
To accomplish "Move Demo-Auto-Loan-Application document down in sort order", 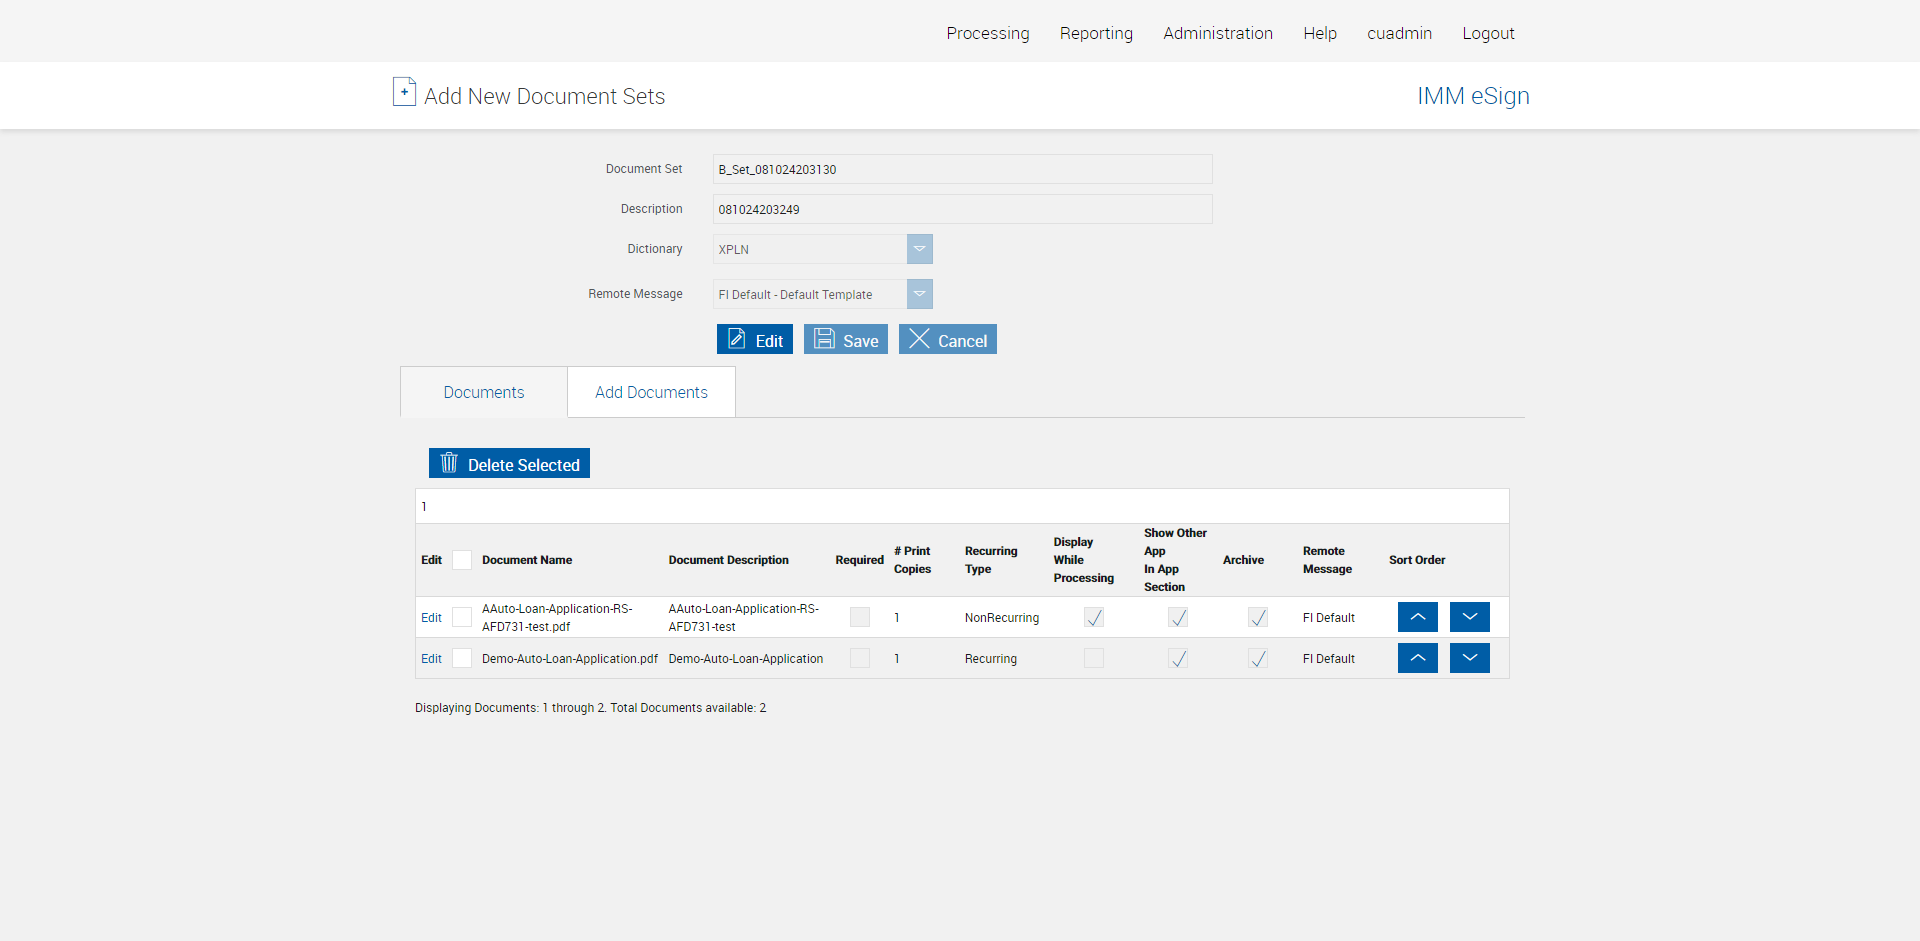I will 1469,658.
